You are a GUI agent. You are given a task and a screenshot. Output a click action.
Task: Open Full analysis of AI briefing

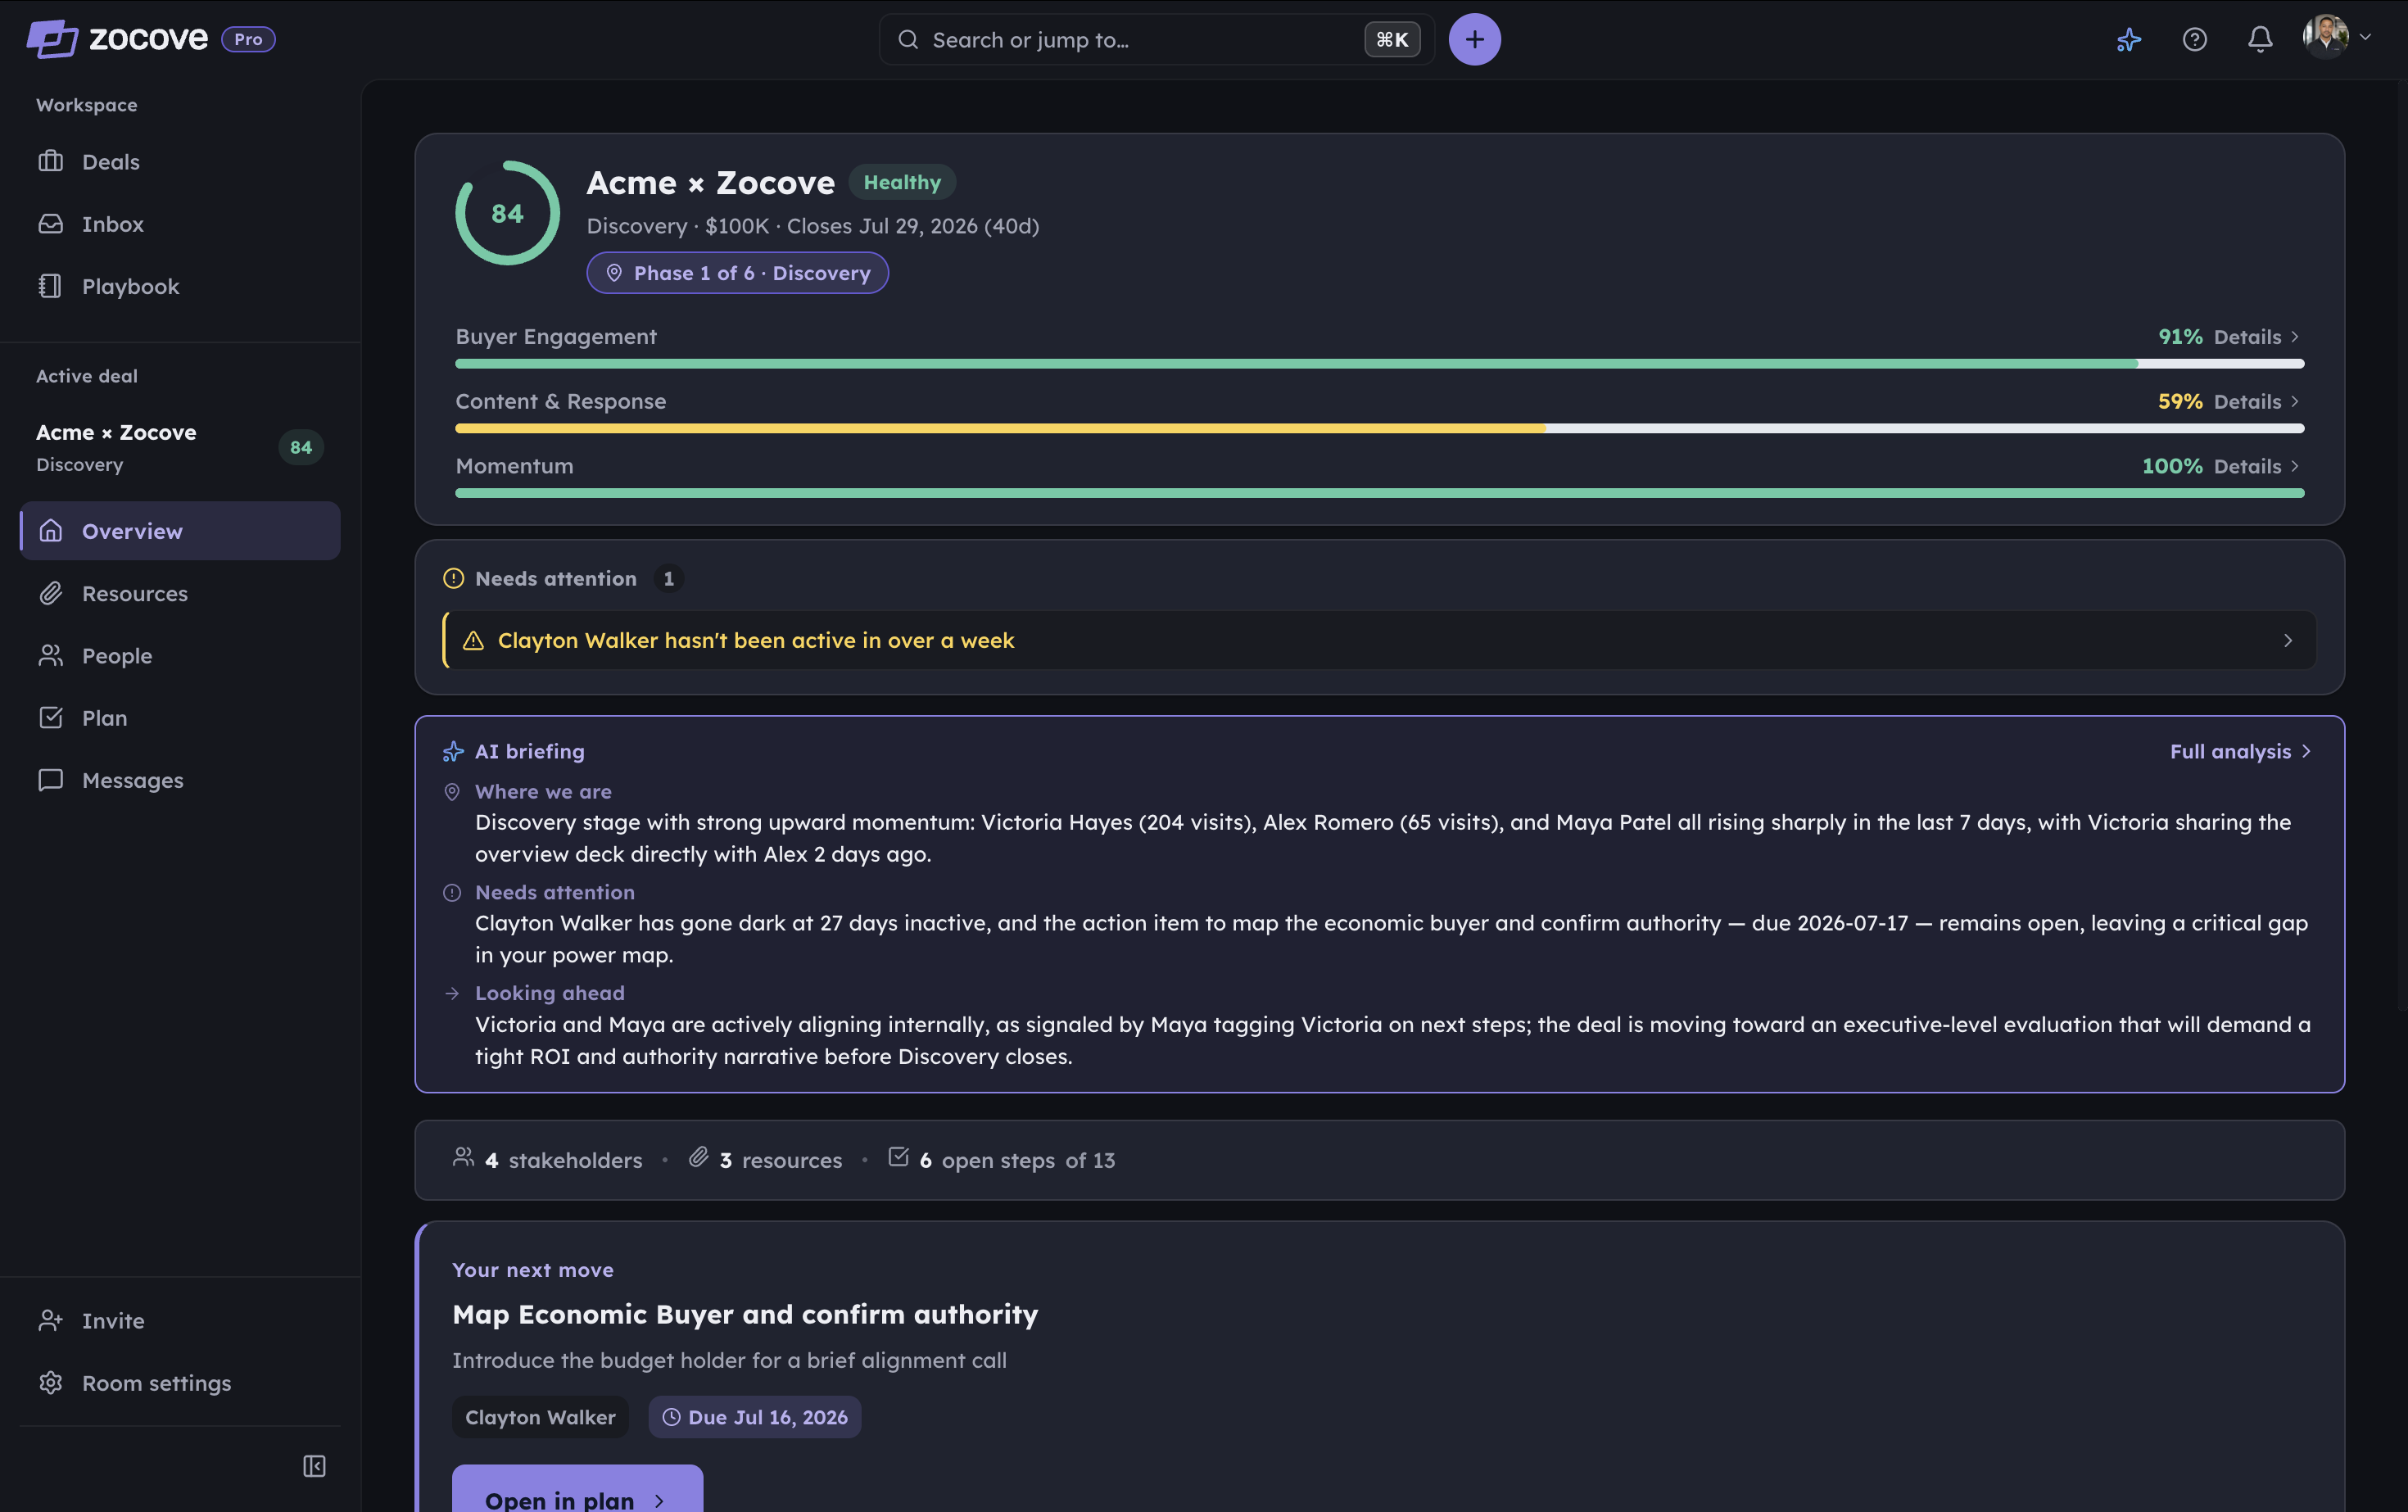[x=2240, y=751]
